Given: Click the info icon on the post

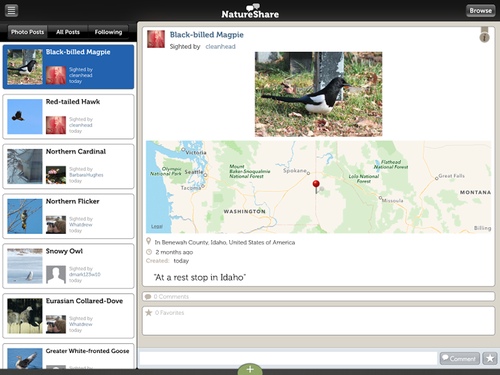Looking at the screenshot, I should [x=484, y=38].
